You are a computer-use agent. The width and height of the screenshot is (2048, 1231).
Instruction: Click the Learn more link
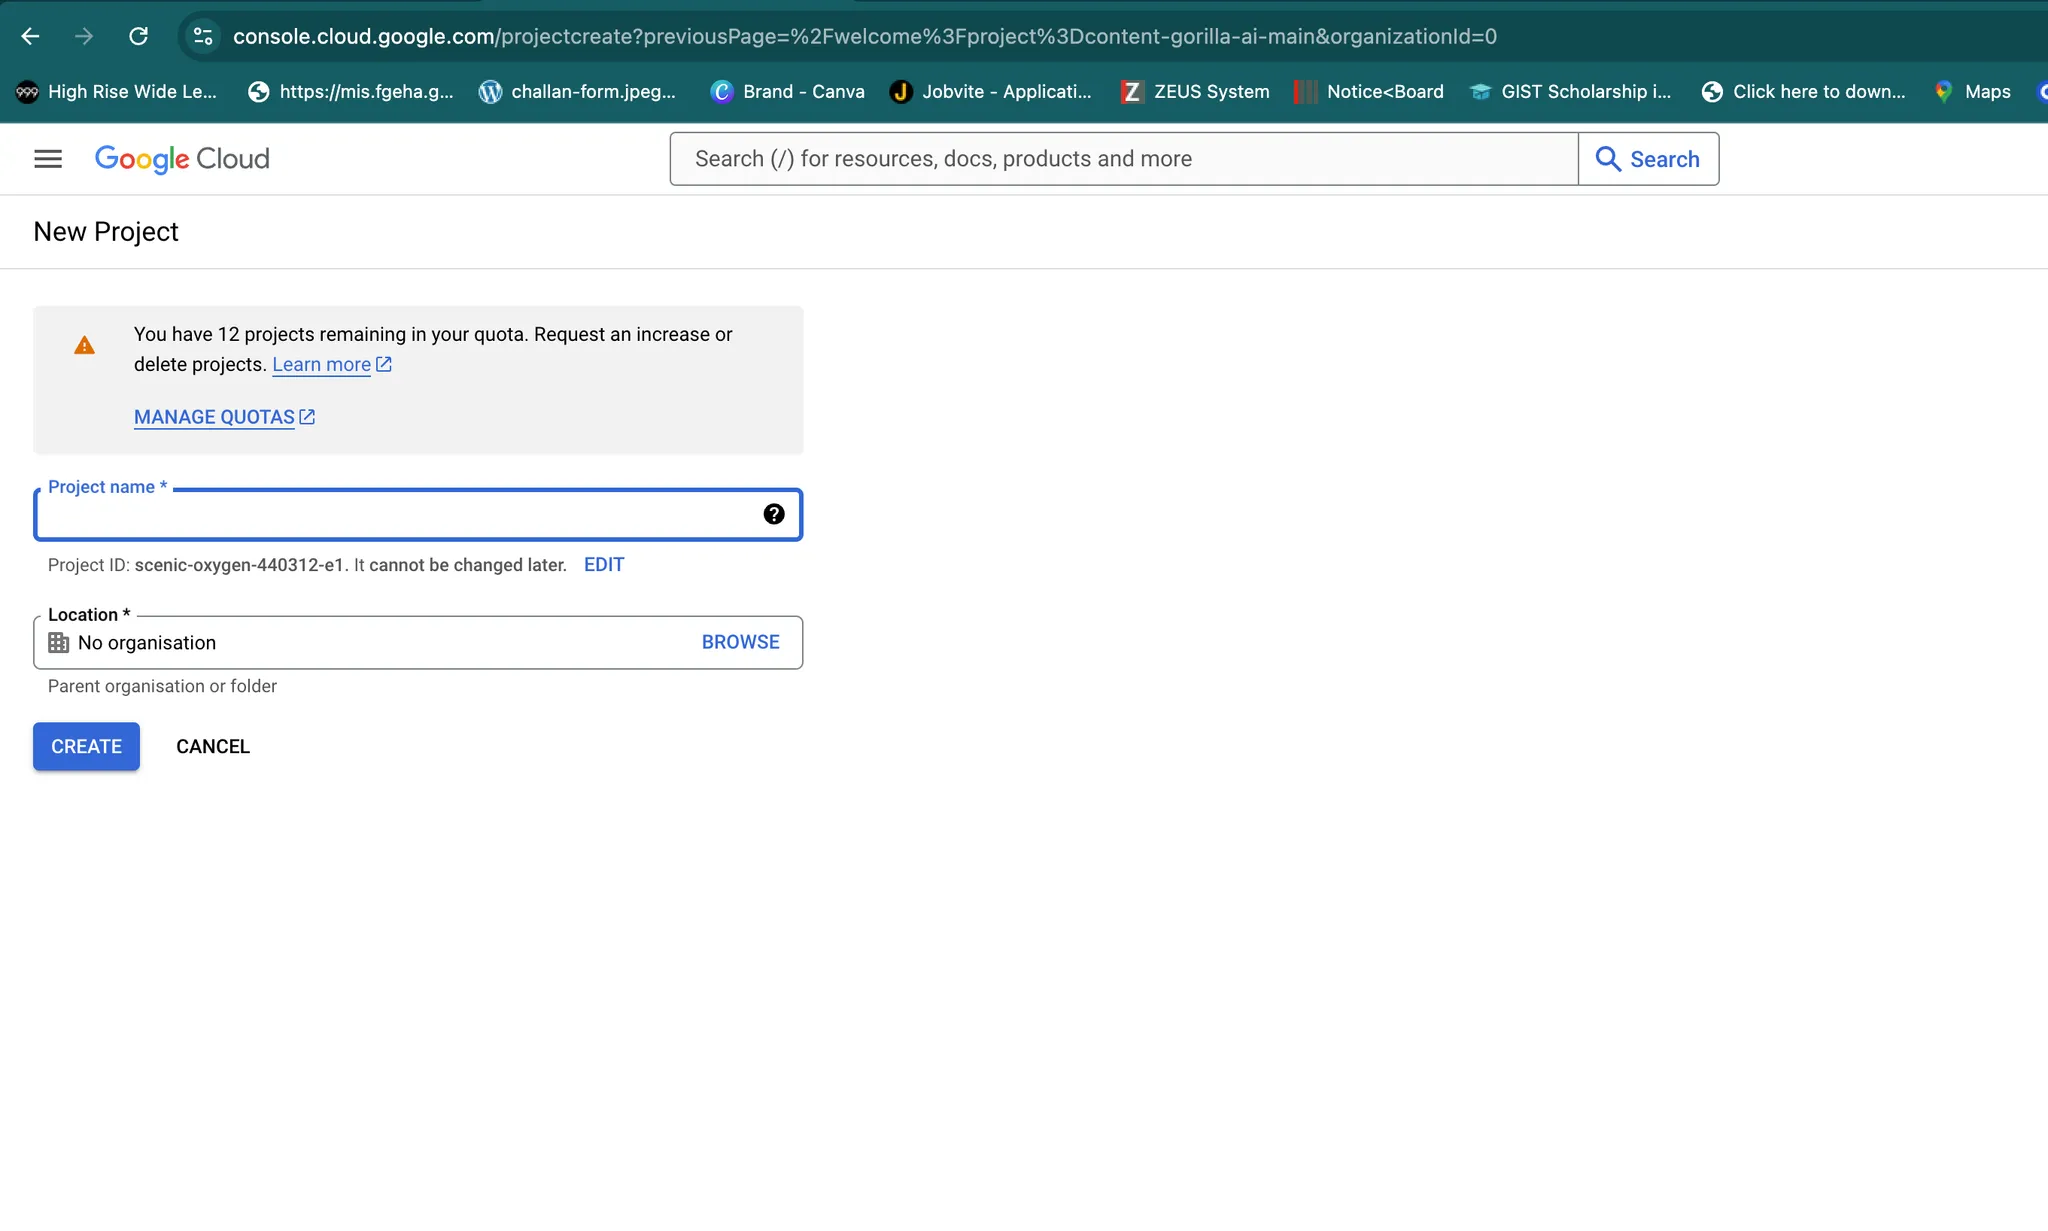point(322,365)
